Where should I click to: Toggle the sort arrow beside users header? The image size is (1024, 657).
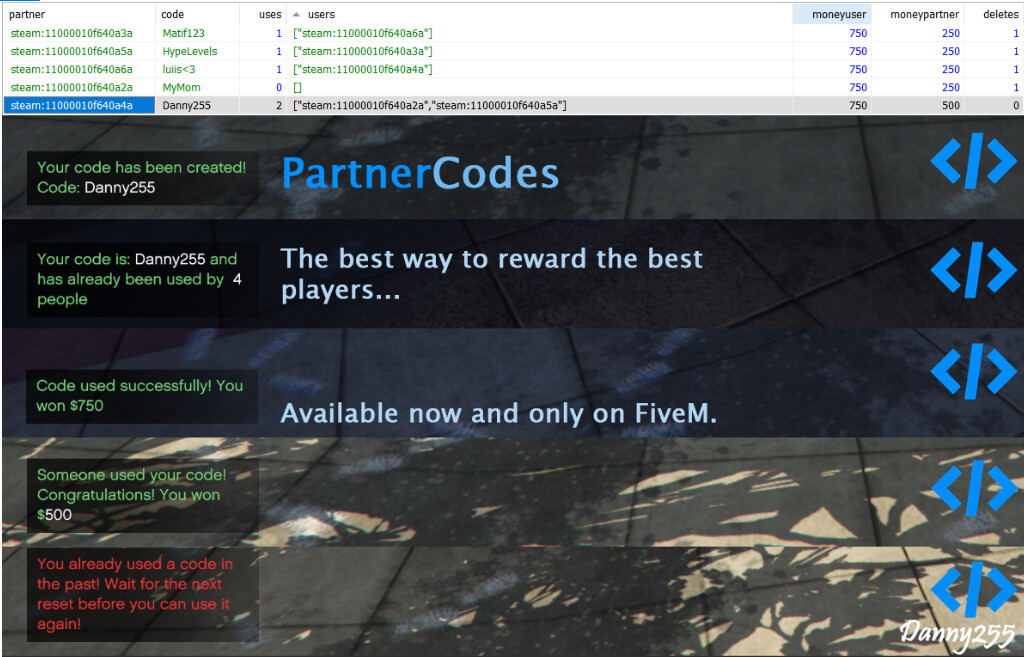click(296, 14)
